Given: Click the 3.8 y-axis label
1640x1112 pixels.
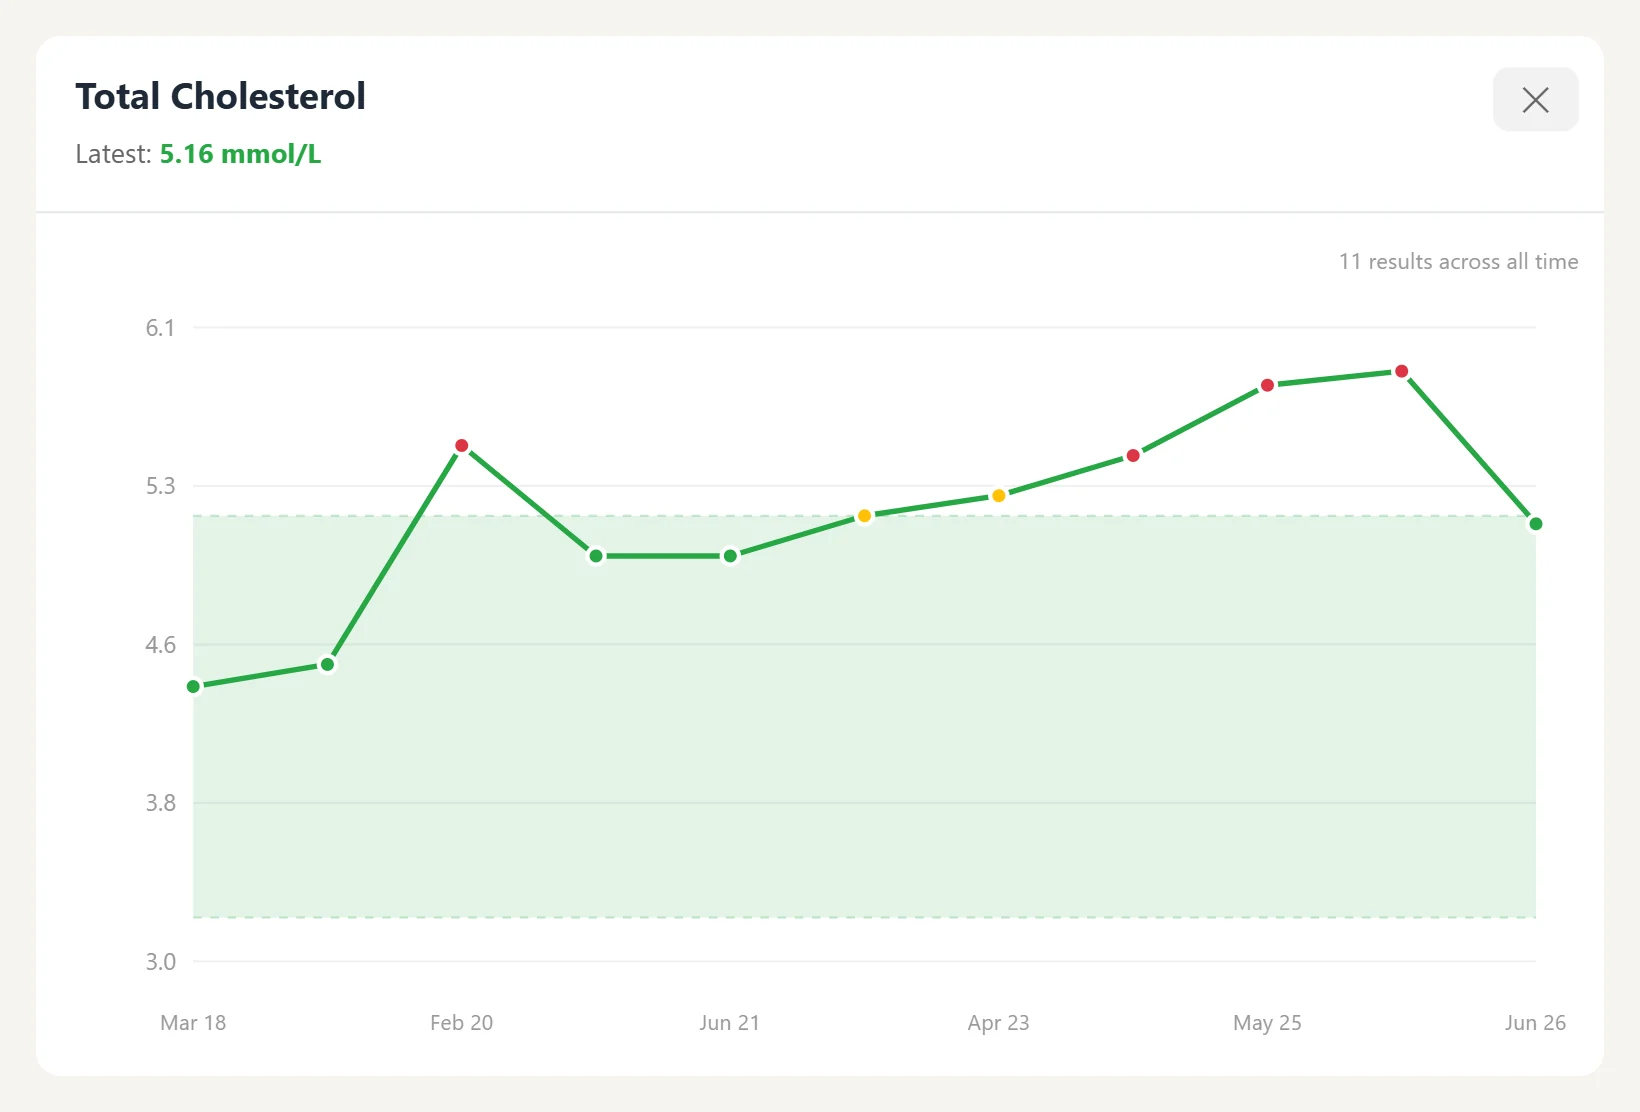Looking at the screenshot, I should pos(160,803).
